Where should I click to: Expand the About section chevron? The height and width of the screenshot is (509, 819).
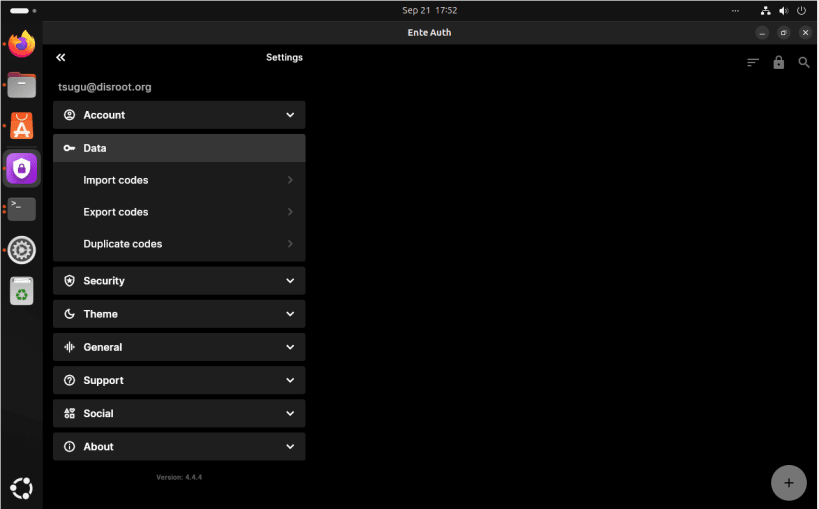tap(290, 447)
